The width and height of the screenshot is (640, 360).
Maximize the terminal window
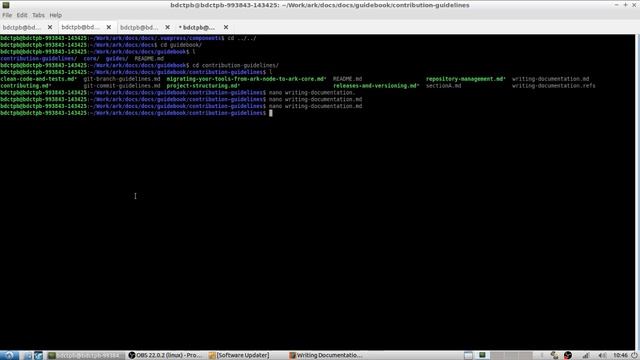coord(625,5)
